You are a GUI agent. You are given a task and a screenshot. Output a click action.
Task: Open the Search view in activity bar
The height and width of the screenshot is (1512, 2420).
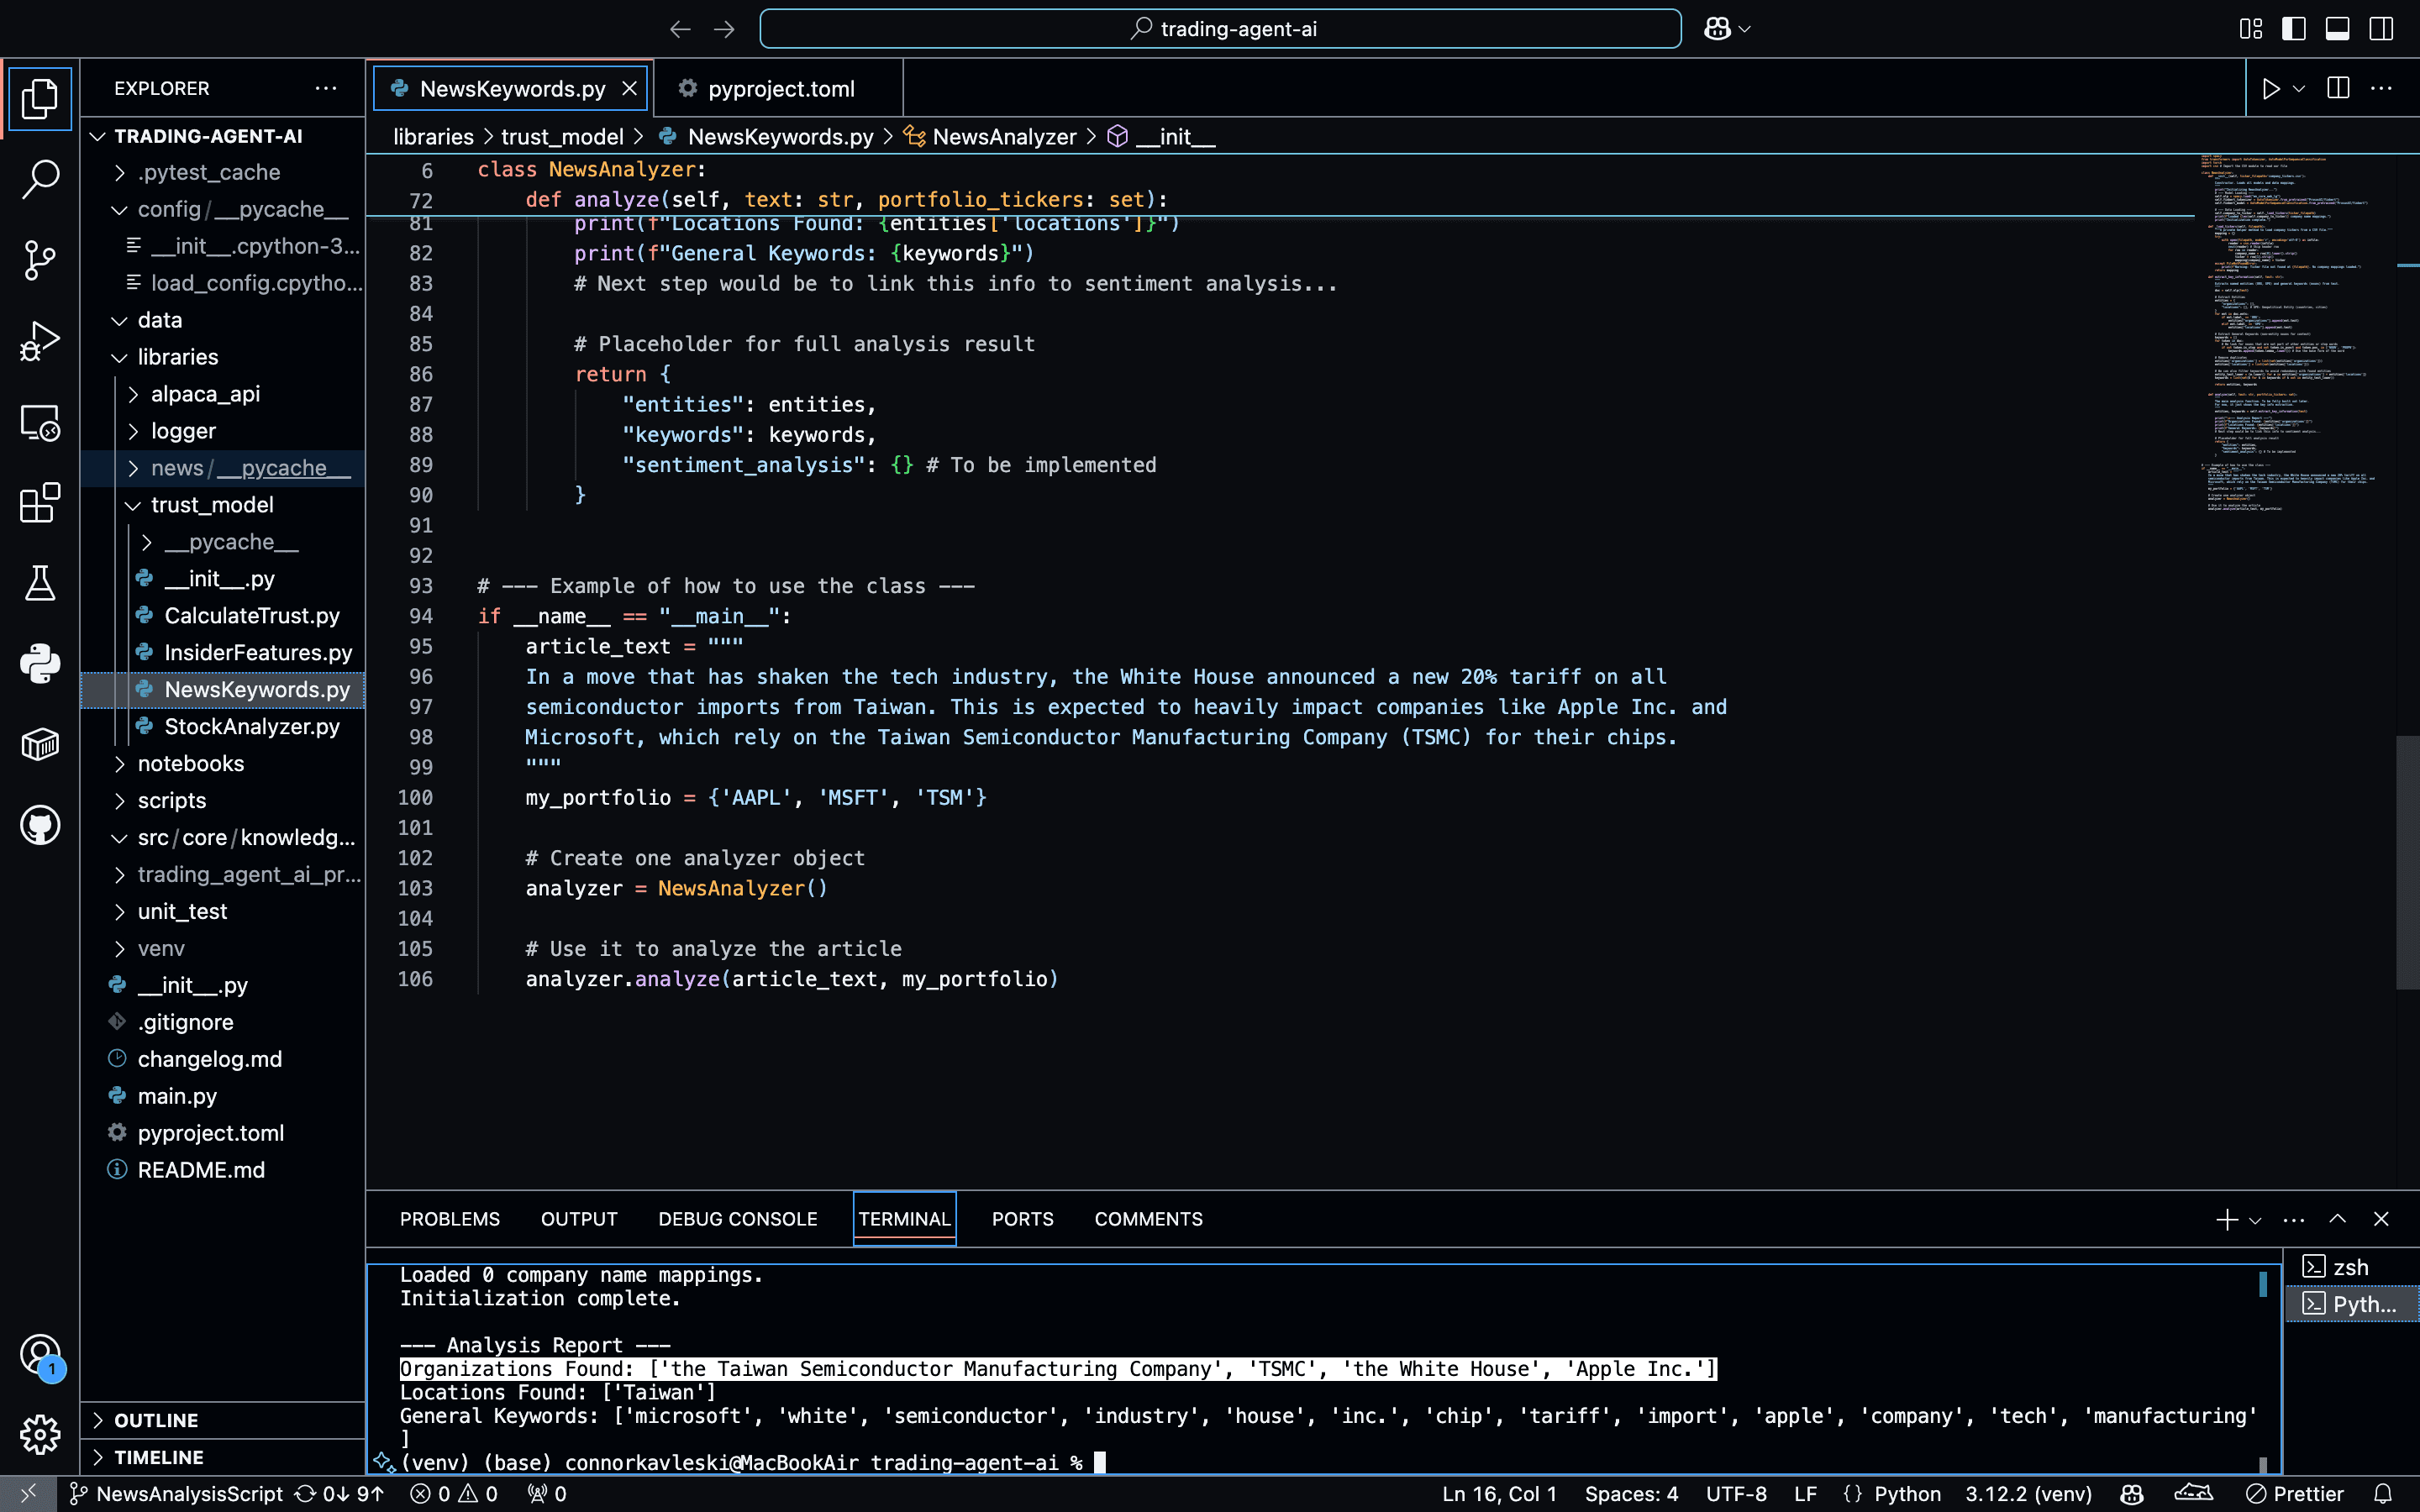40,179
